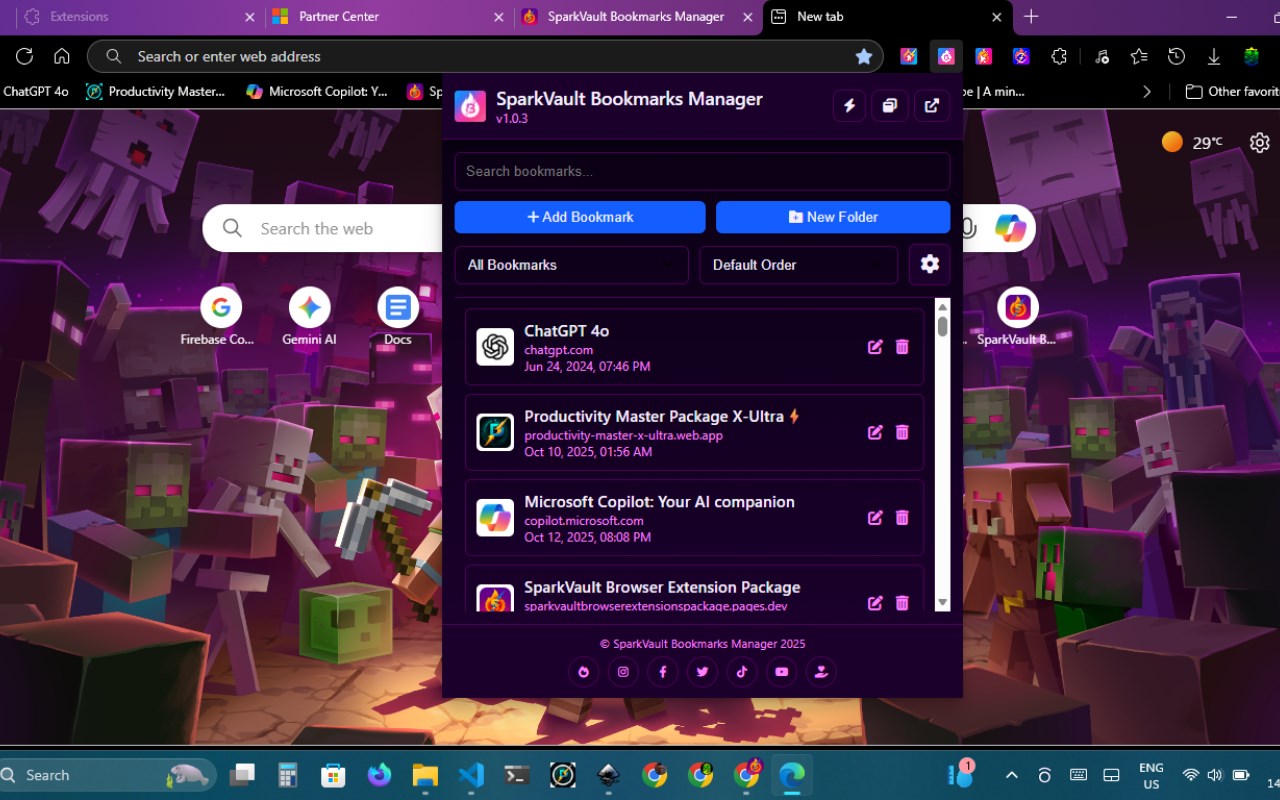1280x800 pixels.
Task: Open the browser profile avatar
Action: click(1251, 57)
